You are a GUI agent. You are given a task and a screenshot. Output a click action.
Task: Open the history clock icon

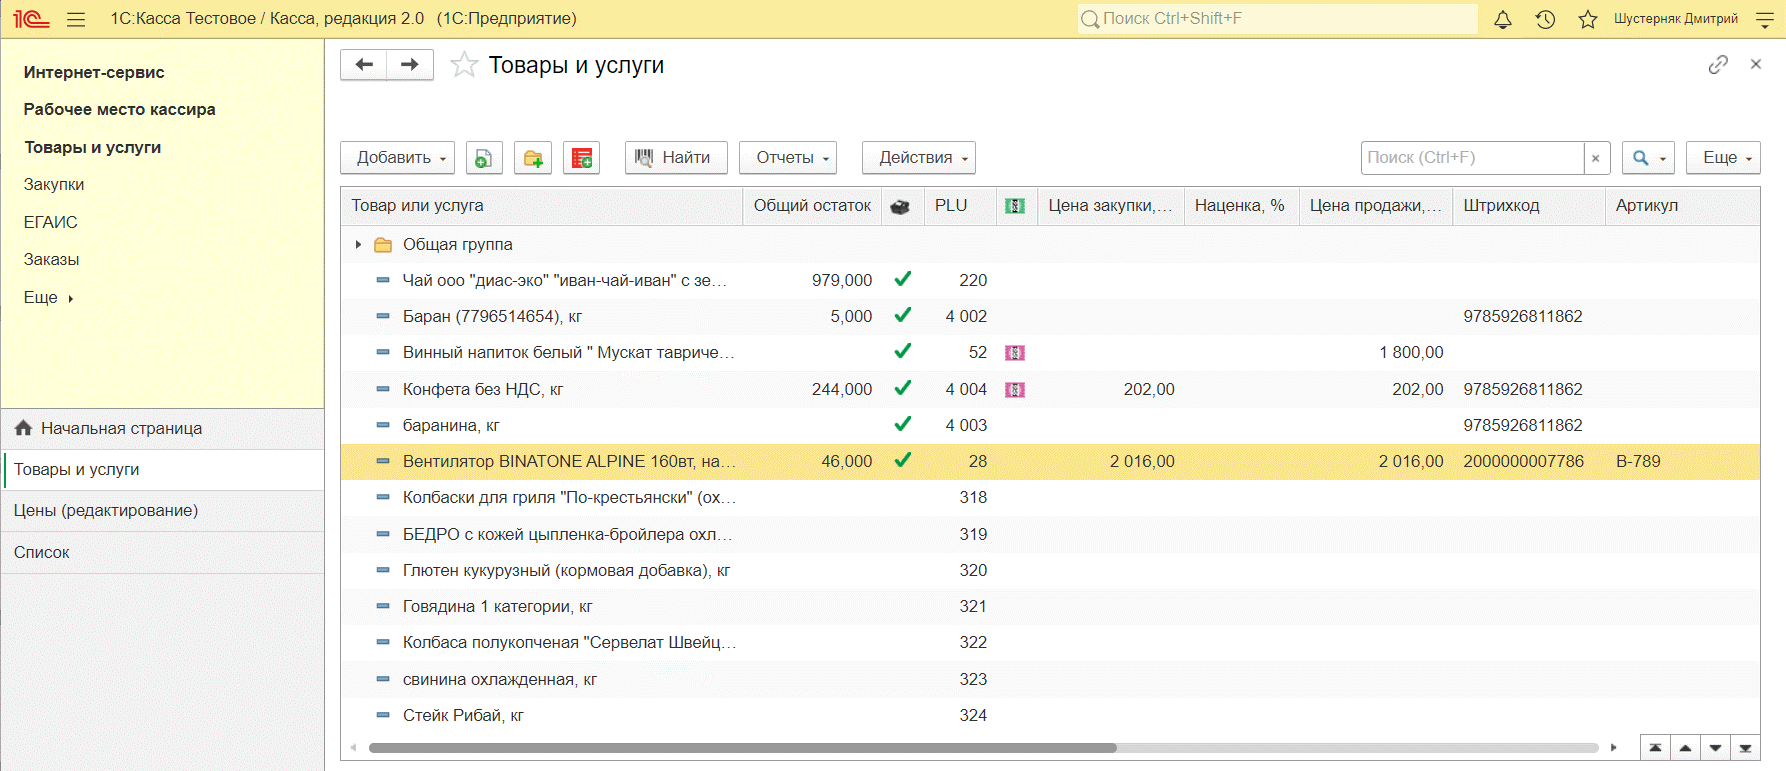point(1545,19)
